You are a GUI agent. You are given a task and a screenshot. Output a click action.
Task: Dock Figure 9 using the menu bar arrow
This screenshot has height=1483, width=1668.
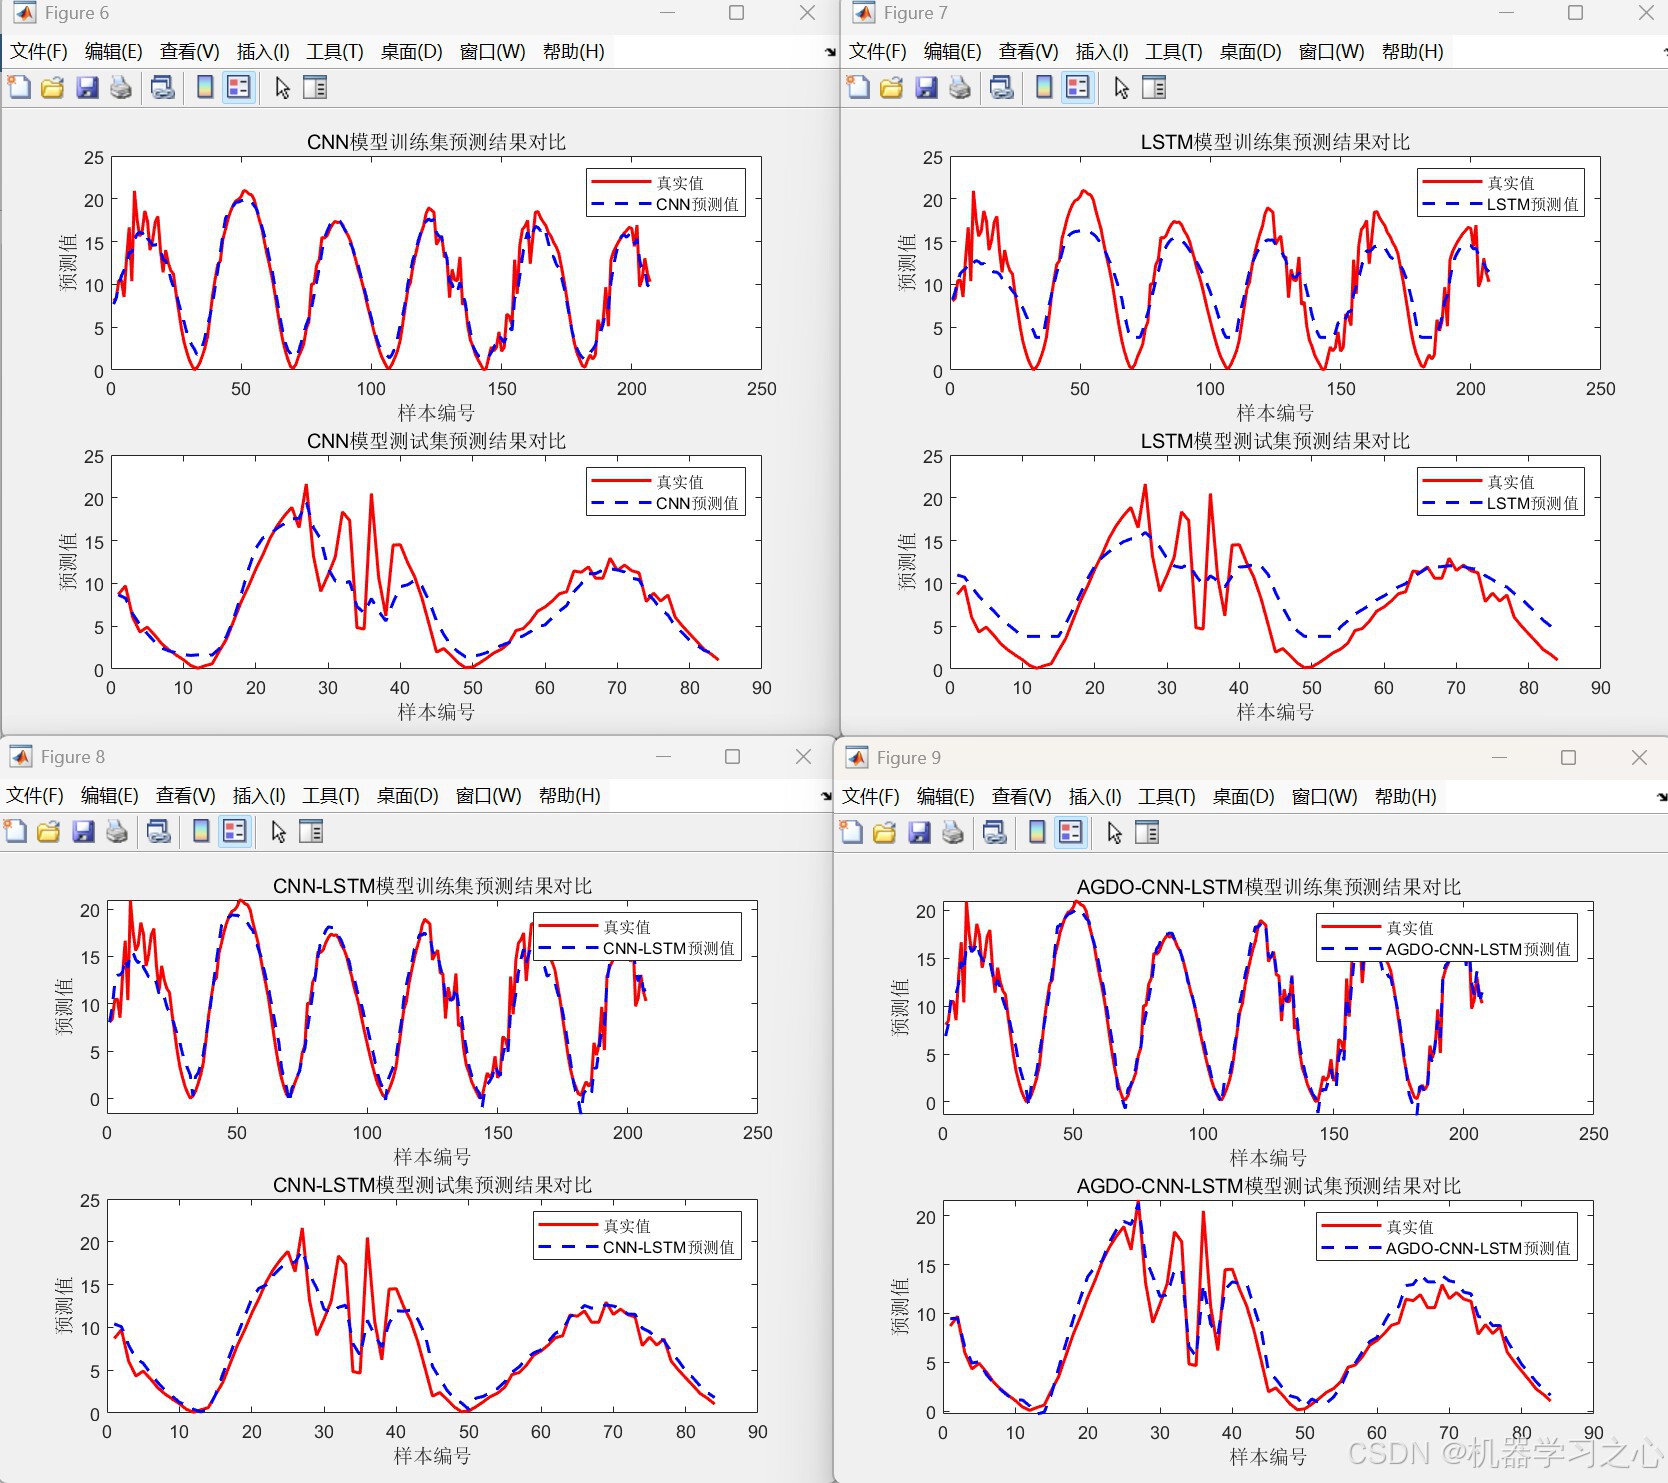[x=1661, y=797]
